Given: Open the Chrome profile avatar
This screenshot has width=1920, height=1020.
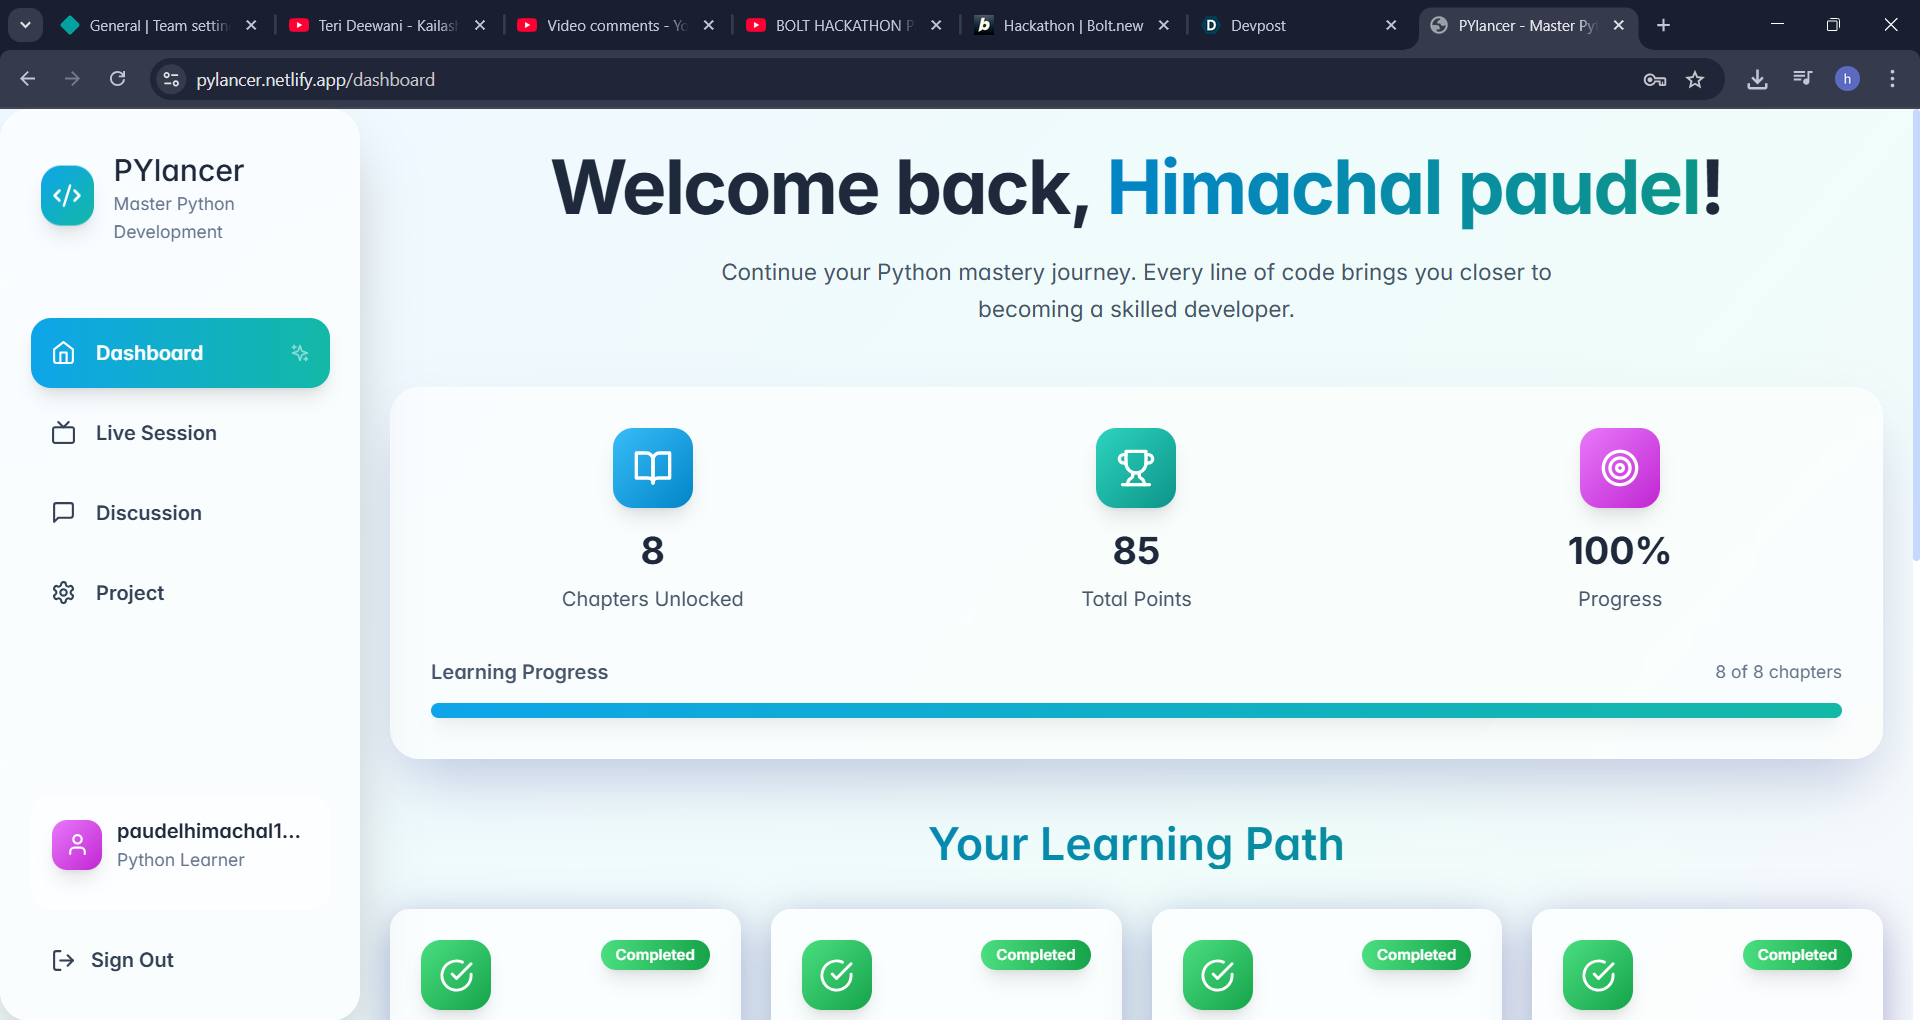Looking at the screenshot, I should click(1847, 79).
